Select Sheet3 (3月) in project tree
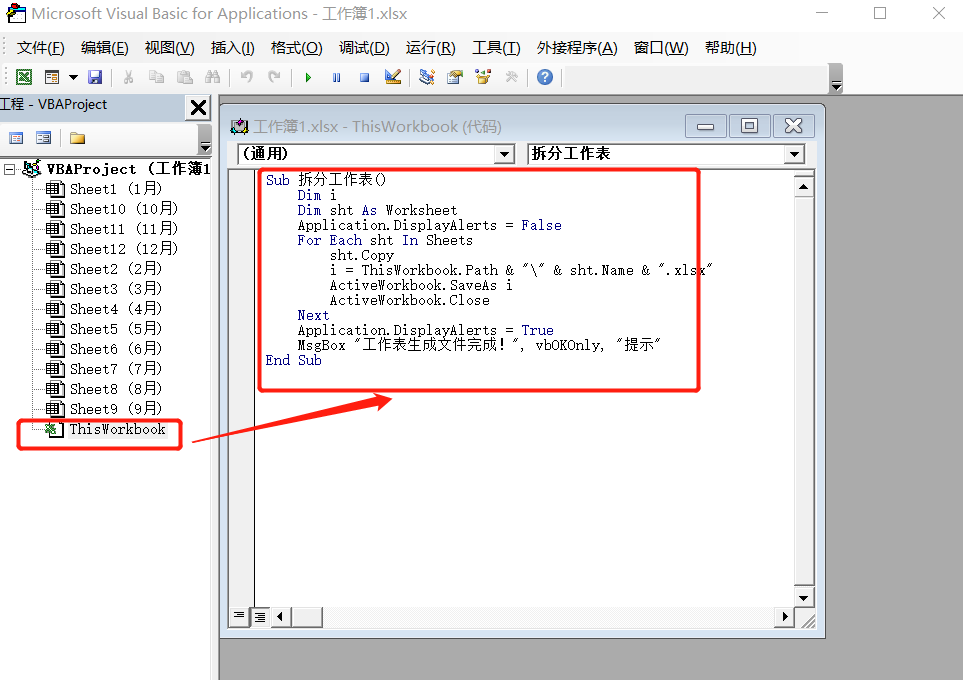 click(104, 289)
